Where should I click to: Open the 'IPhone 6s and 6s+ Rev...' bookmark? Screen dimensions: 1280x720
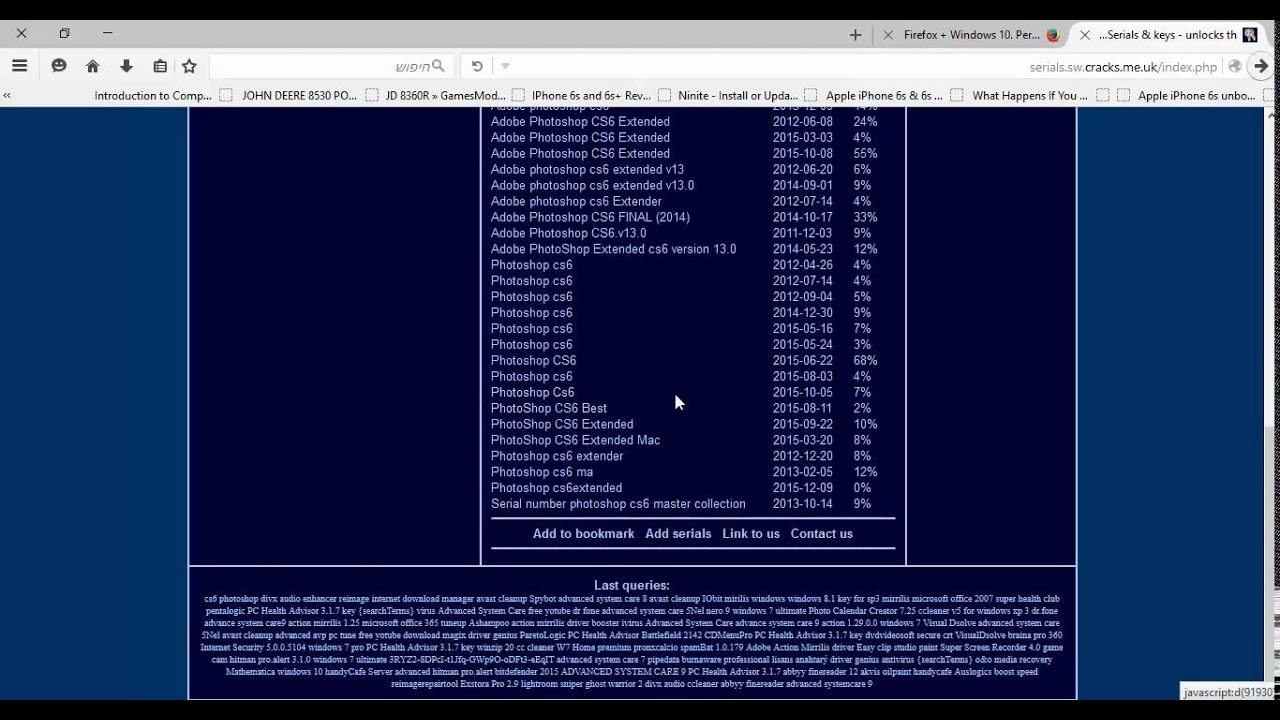coord(591,96)
